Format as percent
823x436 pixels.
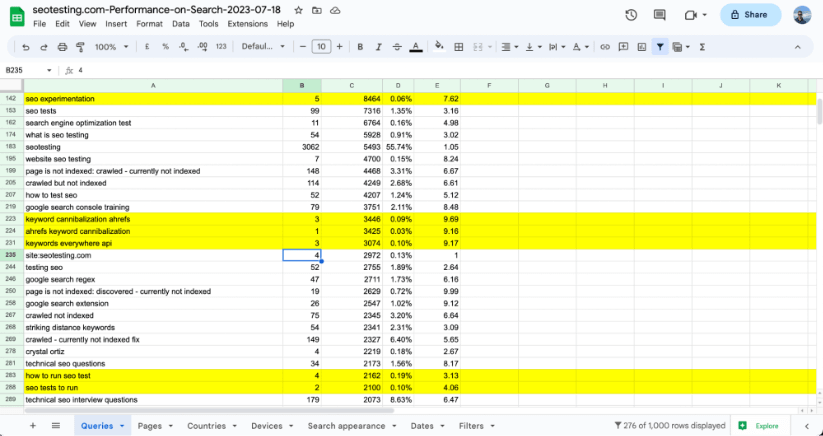pyautogui.click(x=165, y=47)
